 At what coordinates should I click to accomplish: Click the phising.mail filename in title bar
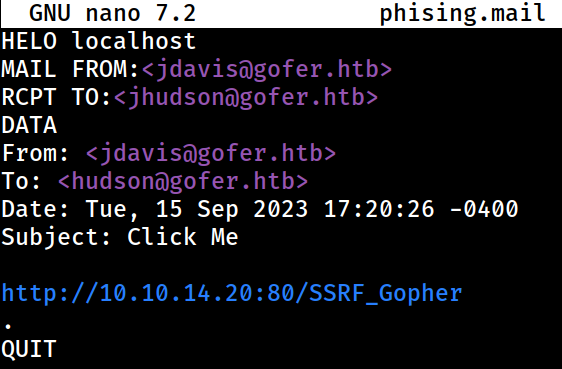coord(462,14)
